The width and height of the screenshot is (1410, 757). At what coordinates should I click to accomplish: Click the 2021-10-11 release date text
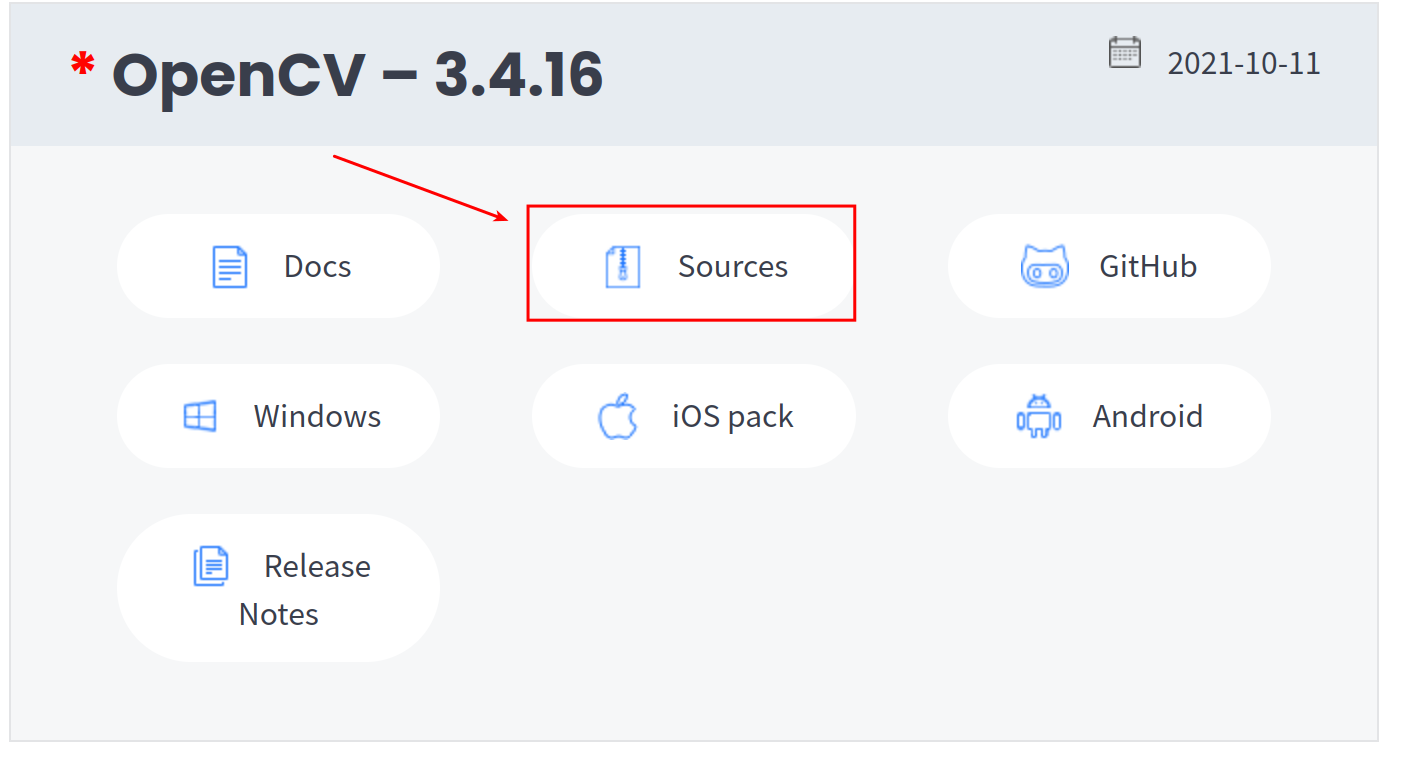(1243, 64)
